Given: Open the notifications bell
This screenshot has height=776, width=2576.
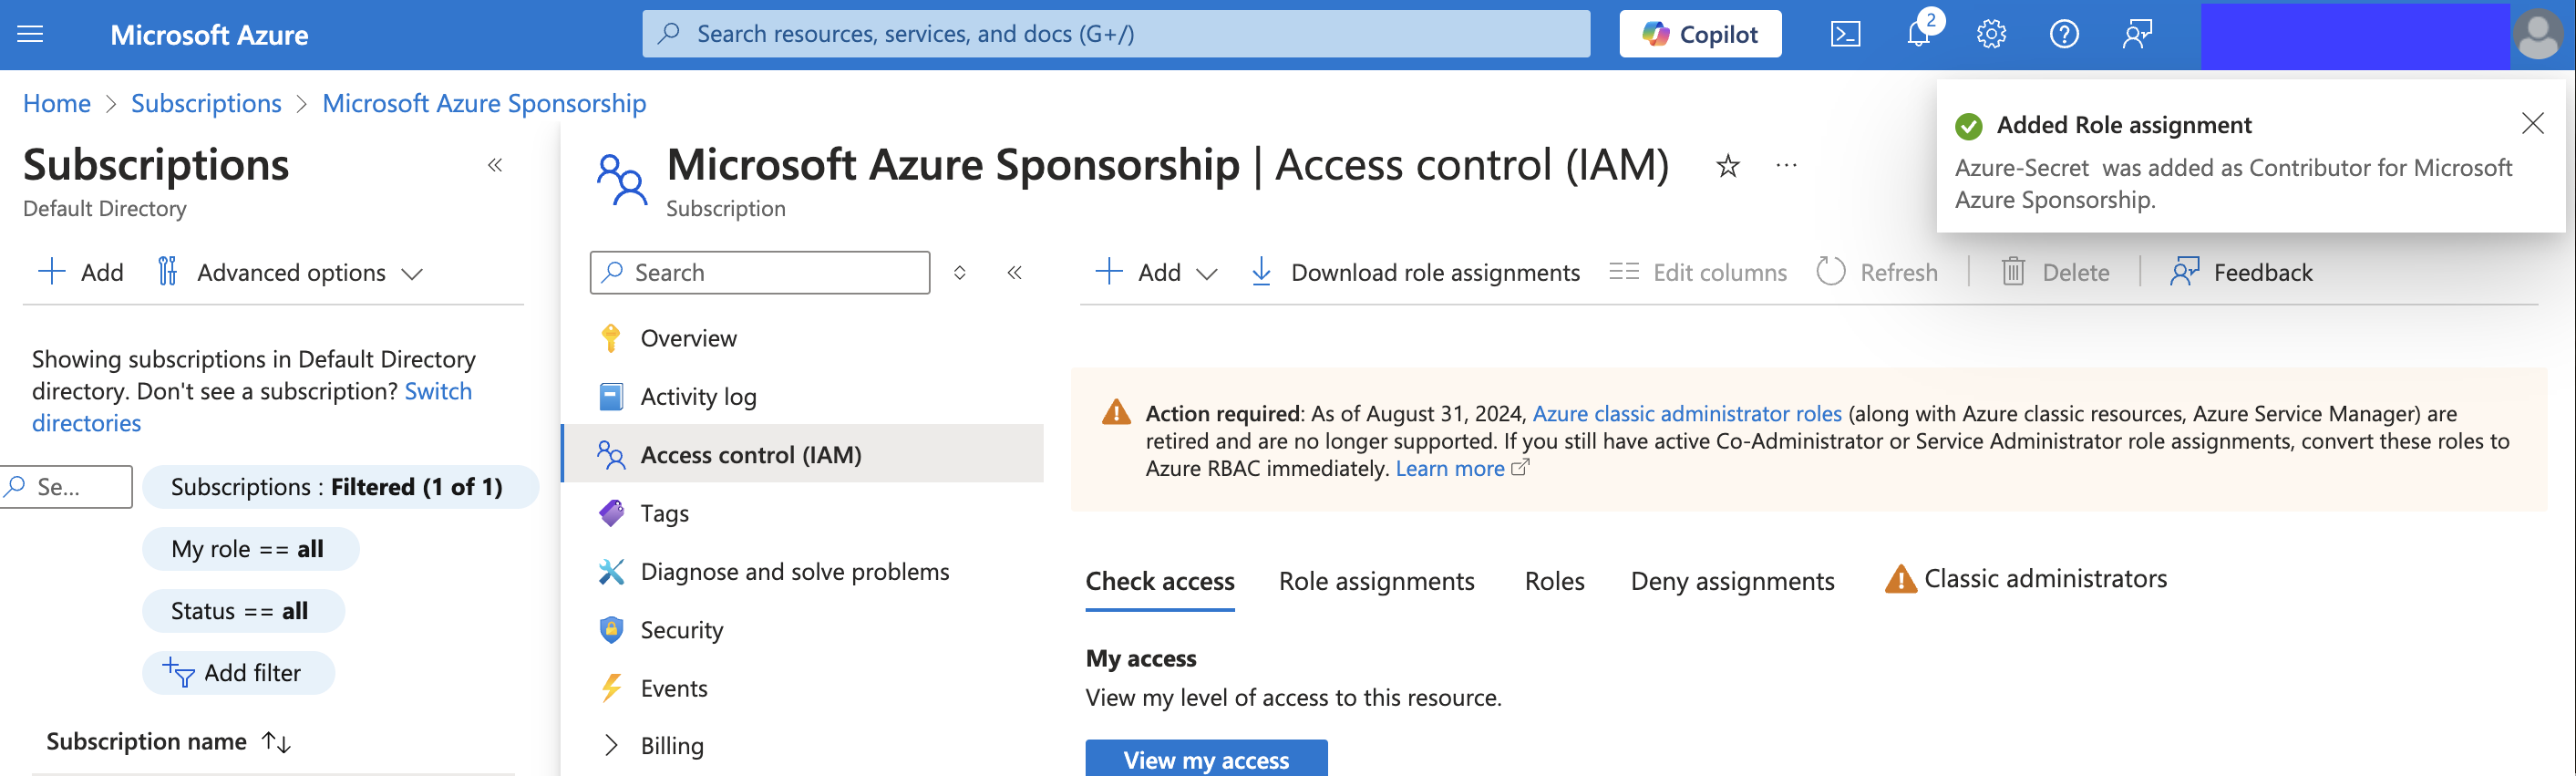Looking at the screenshot, I should (x=1918, y=34).
